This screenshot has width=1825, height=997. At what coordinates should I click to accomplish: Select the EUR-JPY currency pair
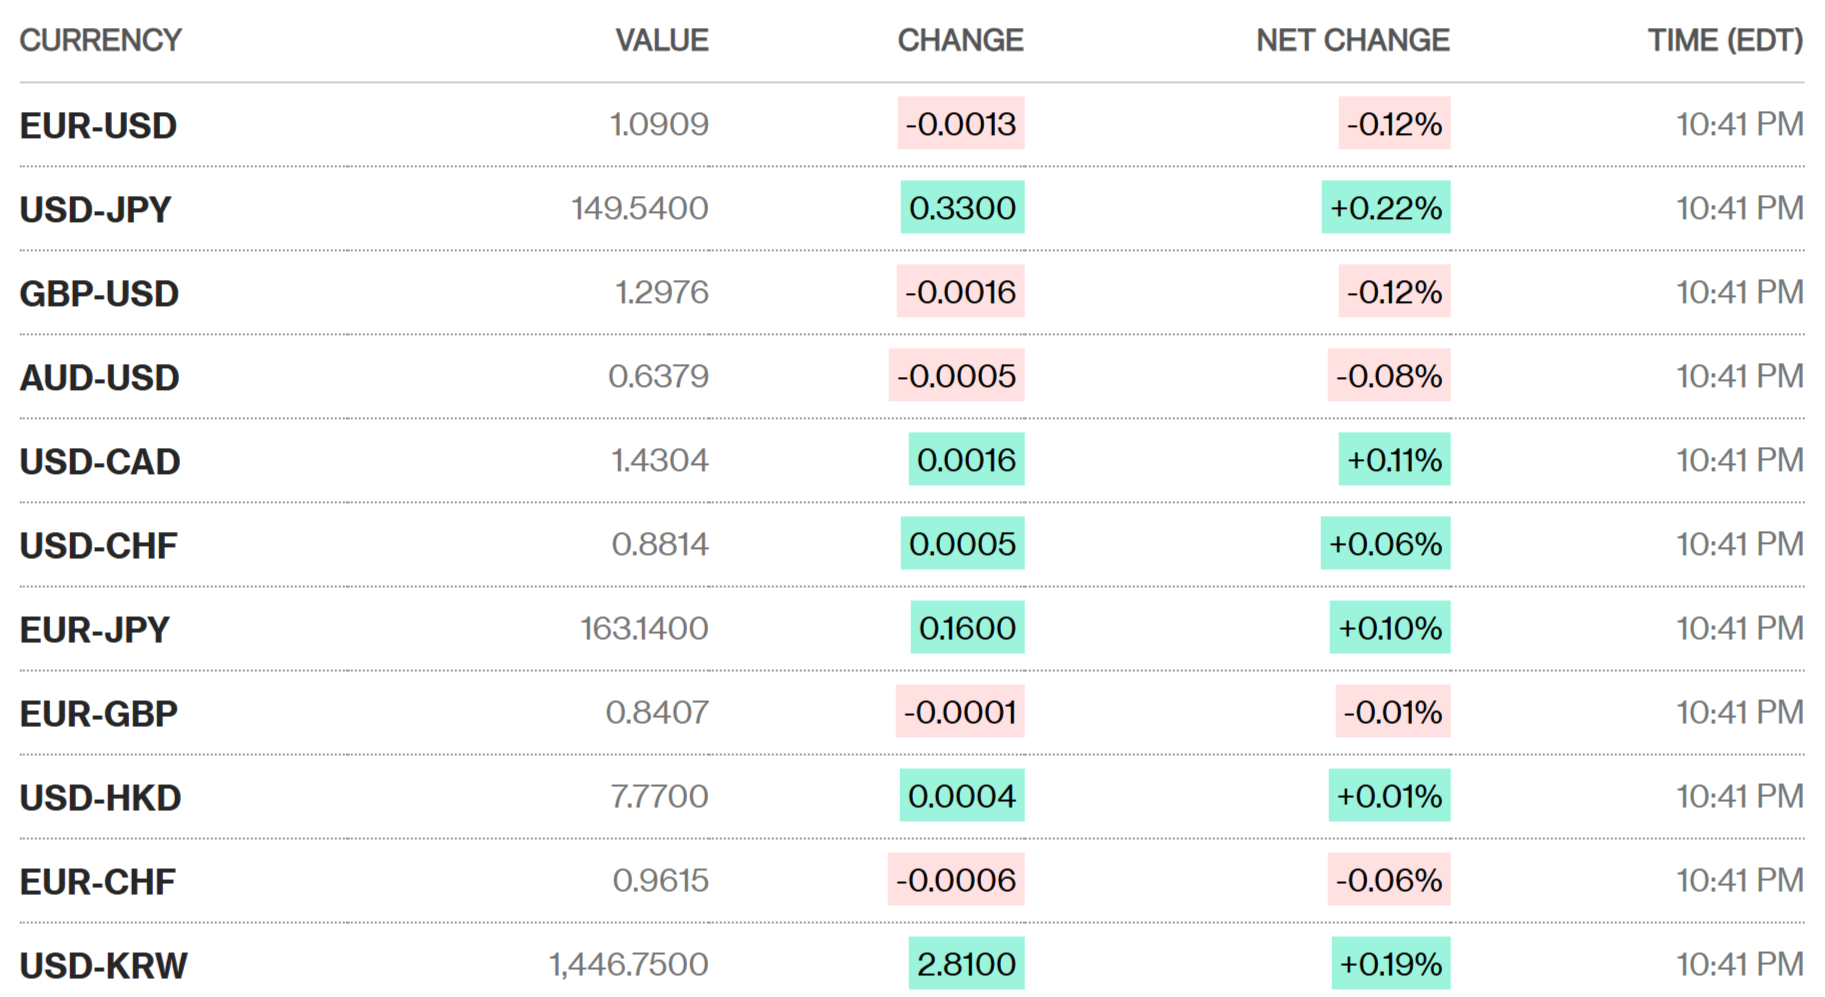pyautogui.click(x=95, y=630)
